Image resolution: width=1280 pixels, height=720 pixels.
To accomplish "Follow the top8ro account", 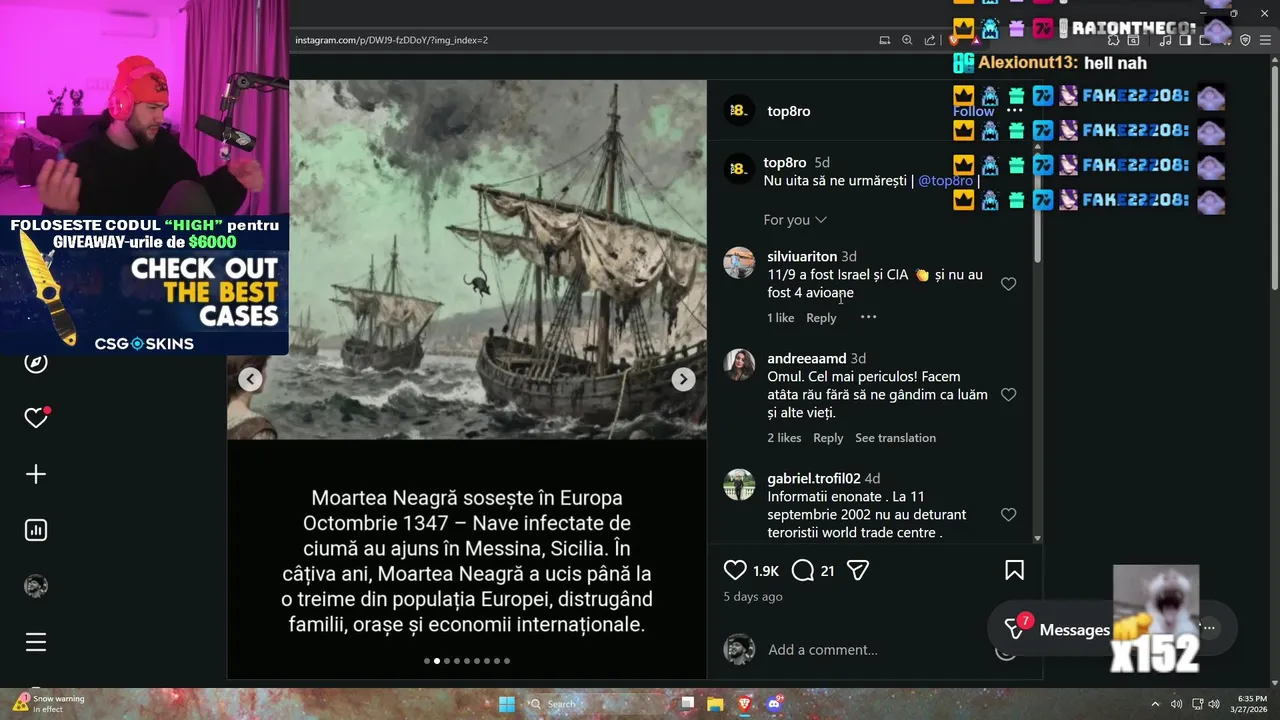I will pos(973,111).
